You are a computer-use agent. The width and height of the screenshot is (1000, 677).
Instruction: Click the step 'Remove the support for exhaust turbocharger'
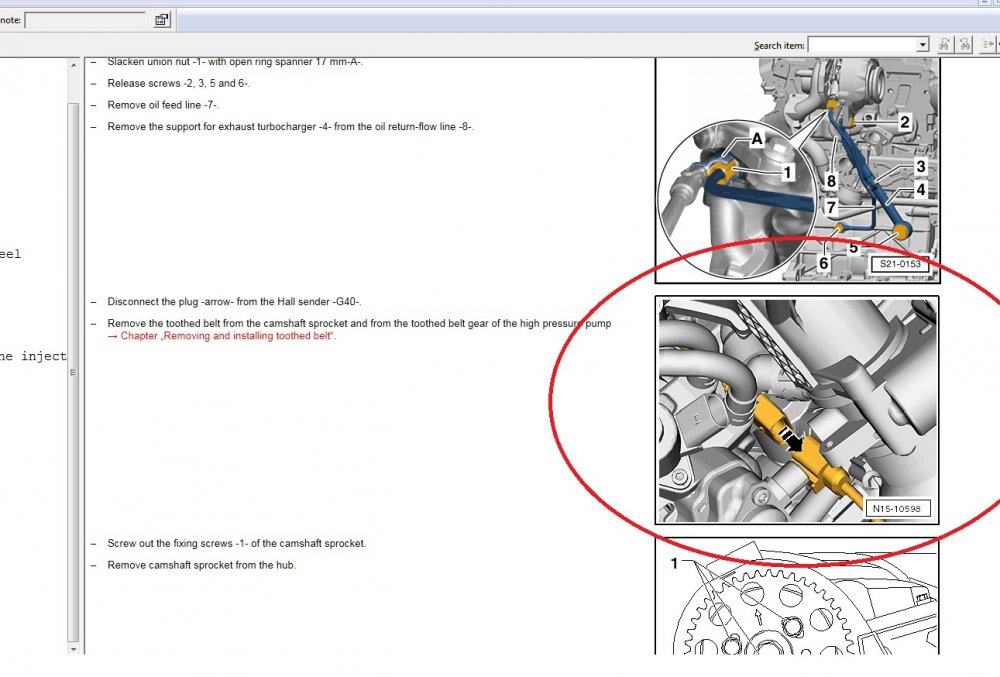coord(290,127)
